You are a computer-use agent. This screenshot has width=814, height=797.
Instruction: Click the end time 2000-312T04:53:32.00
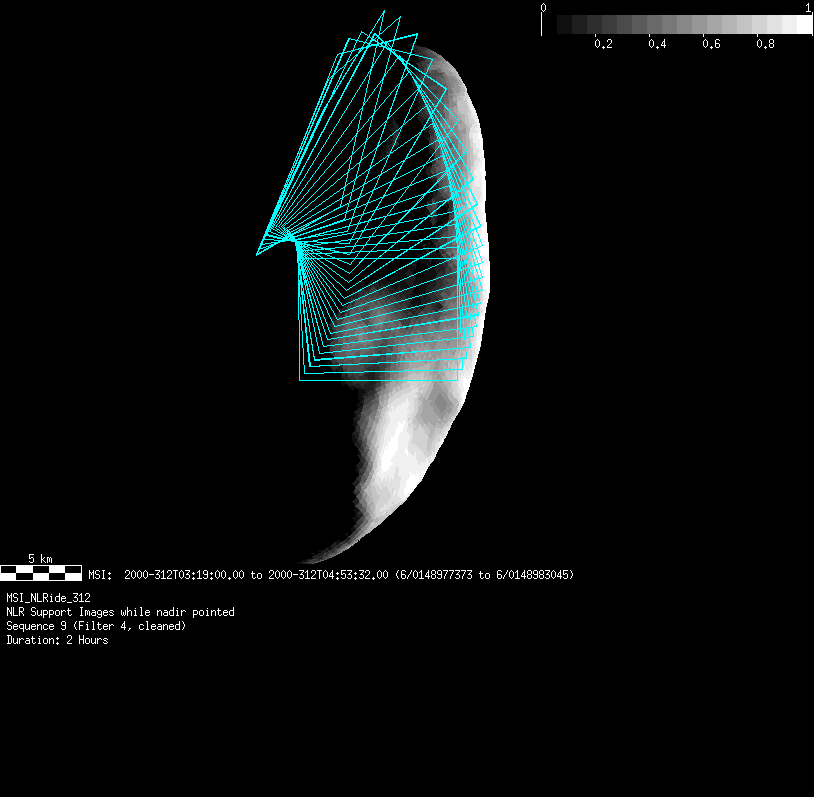click(x=328, y=575)
